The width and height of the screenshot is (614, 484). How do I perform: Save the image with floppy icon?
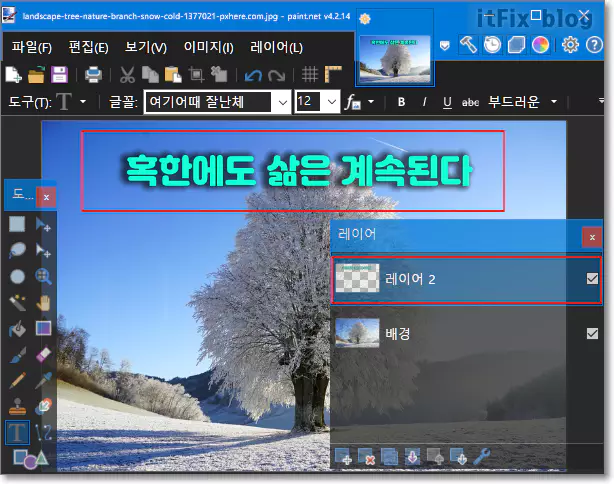[59, 74]
